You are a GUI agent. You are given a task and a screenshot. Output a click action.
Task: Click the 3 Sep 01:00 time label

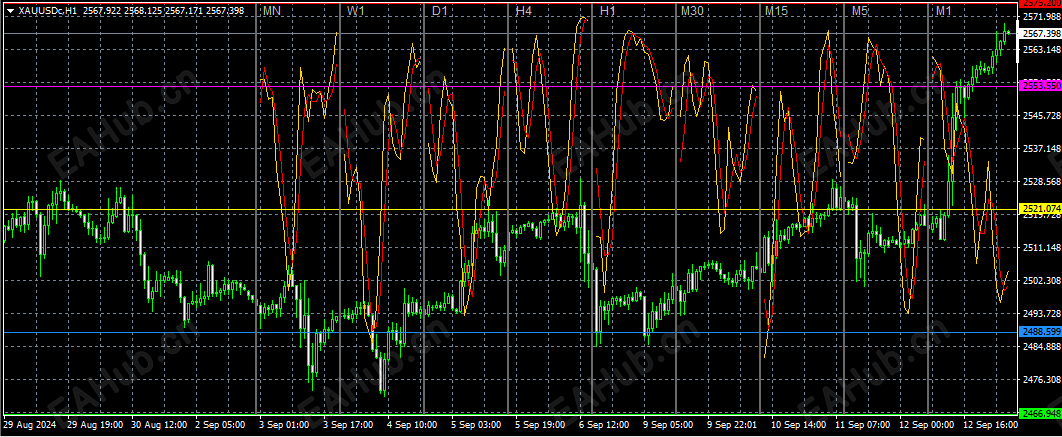point(284,425)
